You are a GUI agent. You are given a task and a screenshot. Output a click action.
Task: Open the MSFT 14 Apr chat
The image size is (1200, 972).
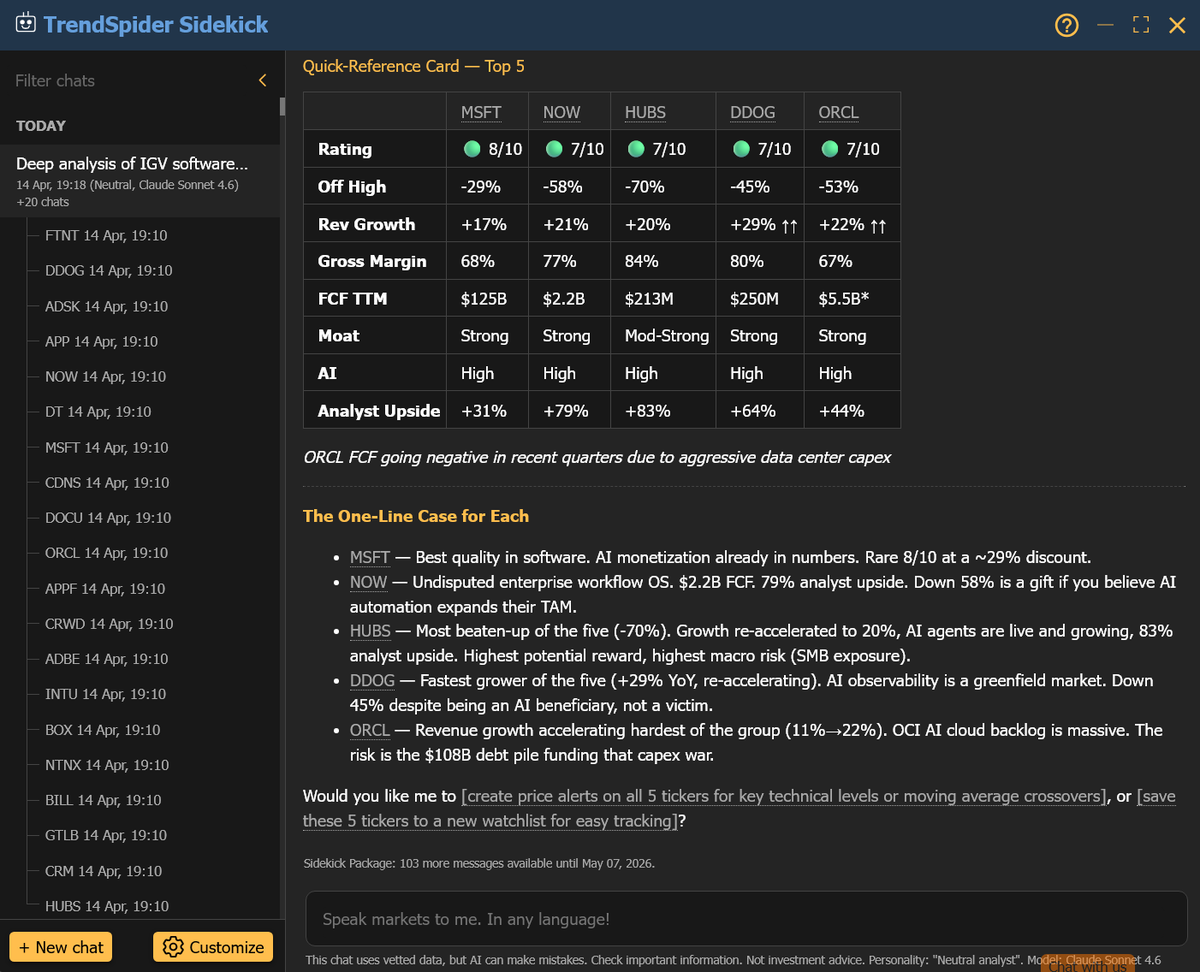pyautogui.click(x=106, y=447)
